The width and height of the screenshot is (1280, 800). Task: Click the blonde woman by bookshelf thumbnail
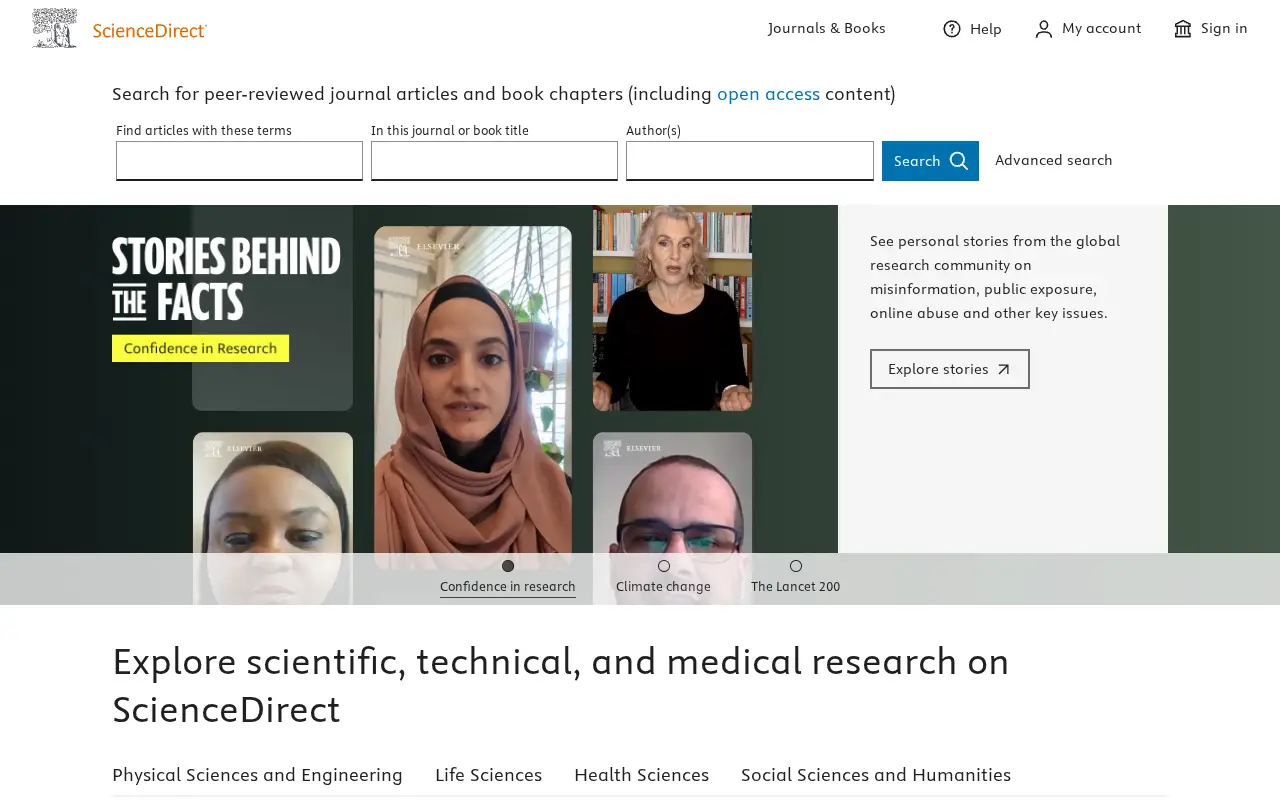tap(672, 308)
